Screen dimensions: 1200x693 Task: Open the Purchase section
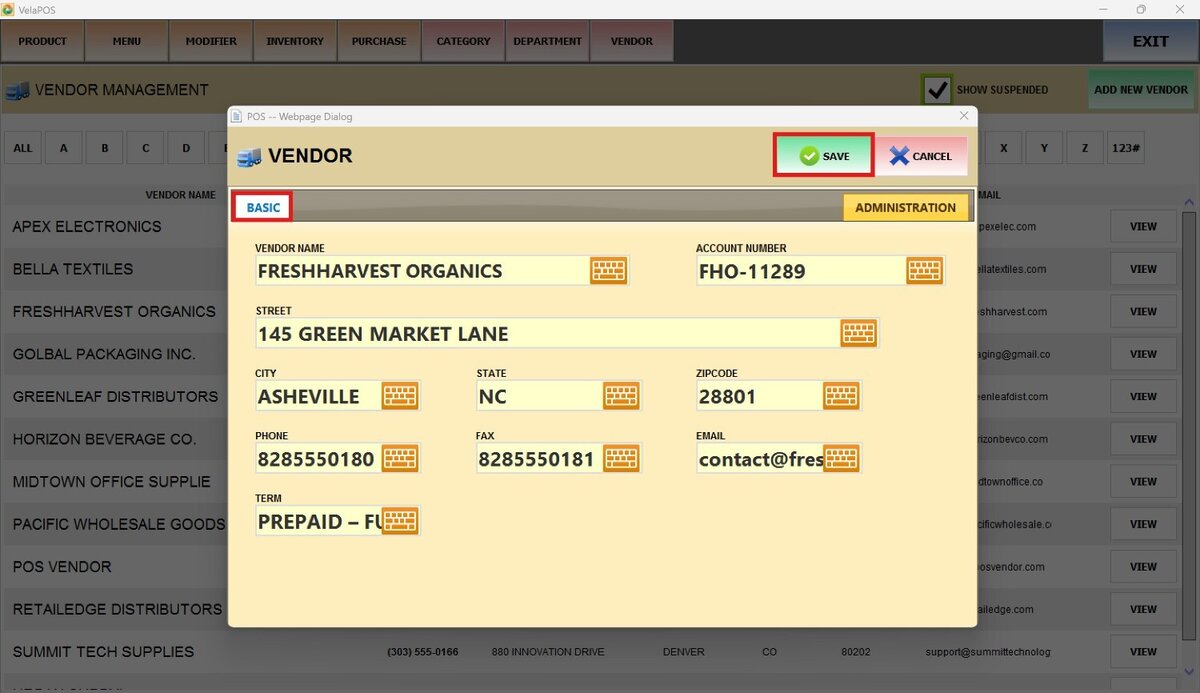pos(379,41)
